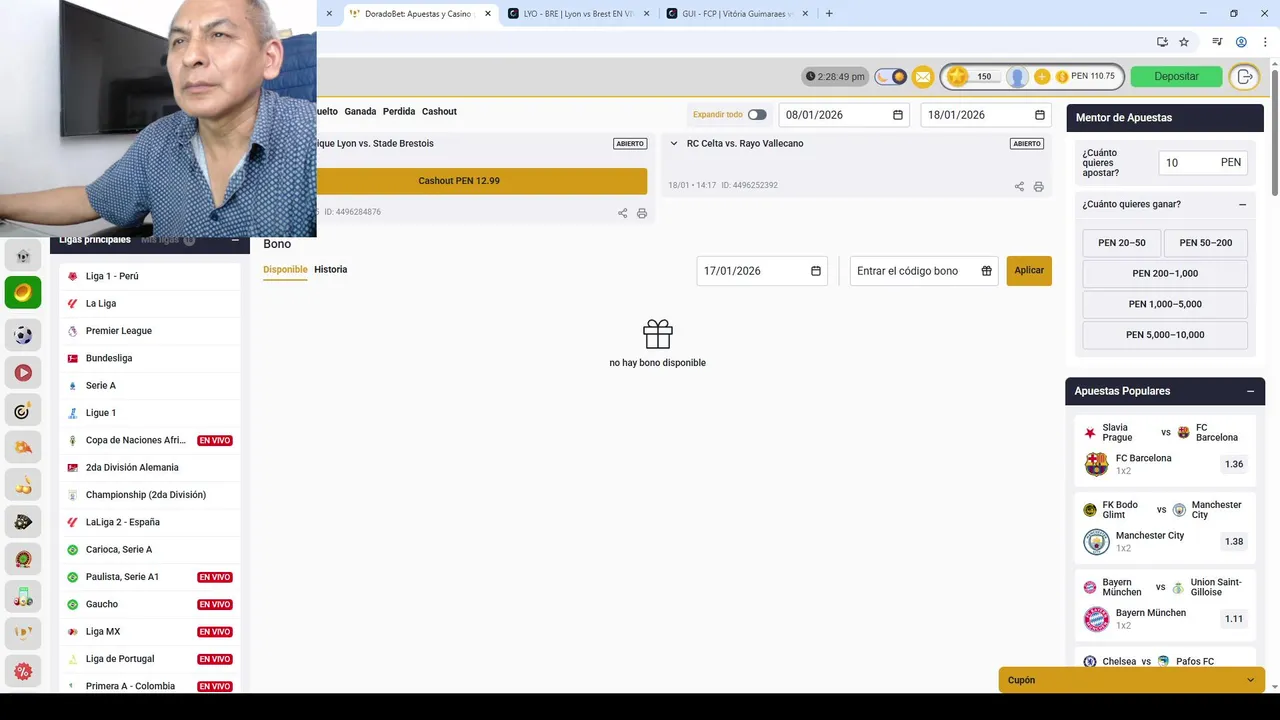The image size is (1280, 720).
Task: Select the roulette casino sidebar icon
Action: click(x=23, y=559)
